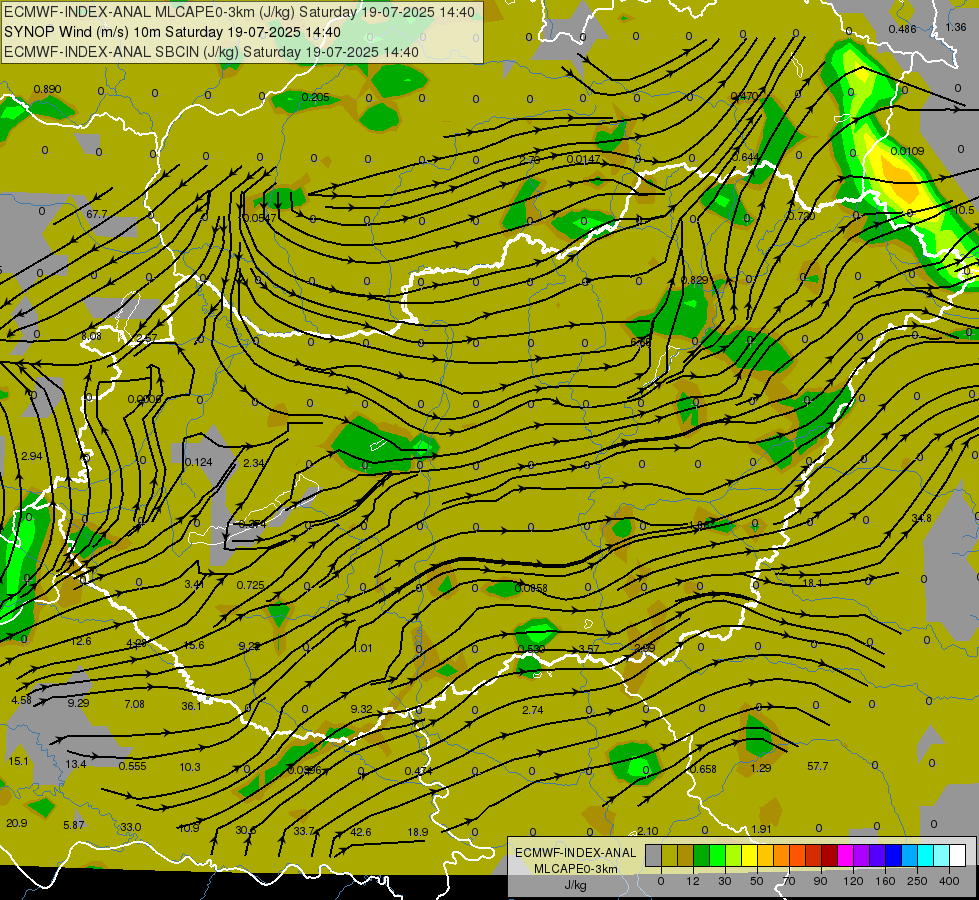Click the map value 6.68
This screenshot has width=979, height=900.
click(x=641, y=342)
